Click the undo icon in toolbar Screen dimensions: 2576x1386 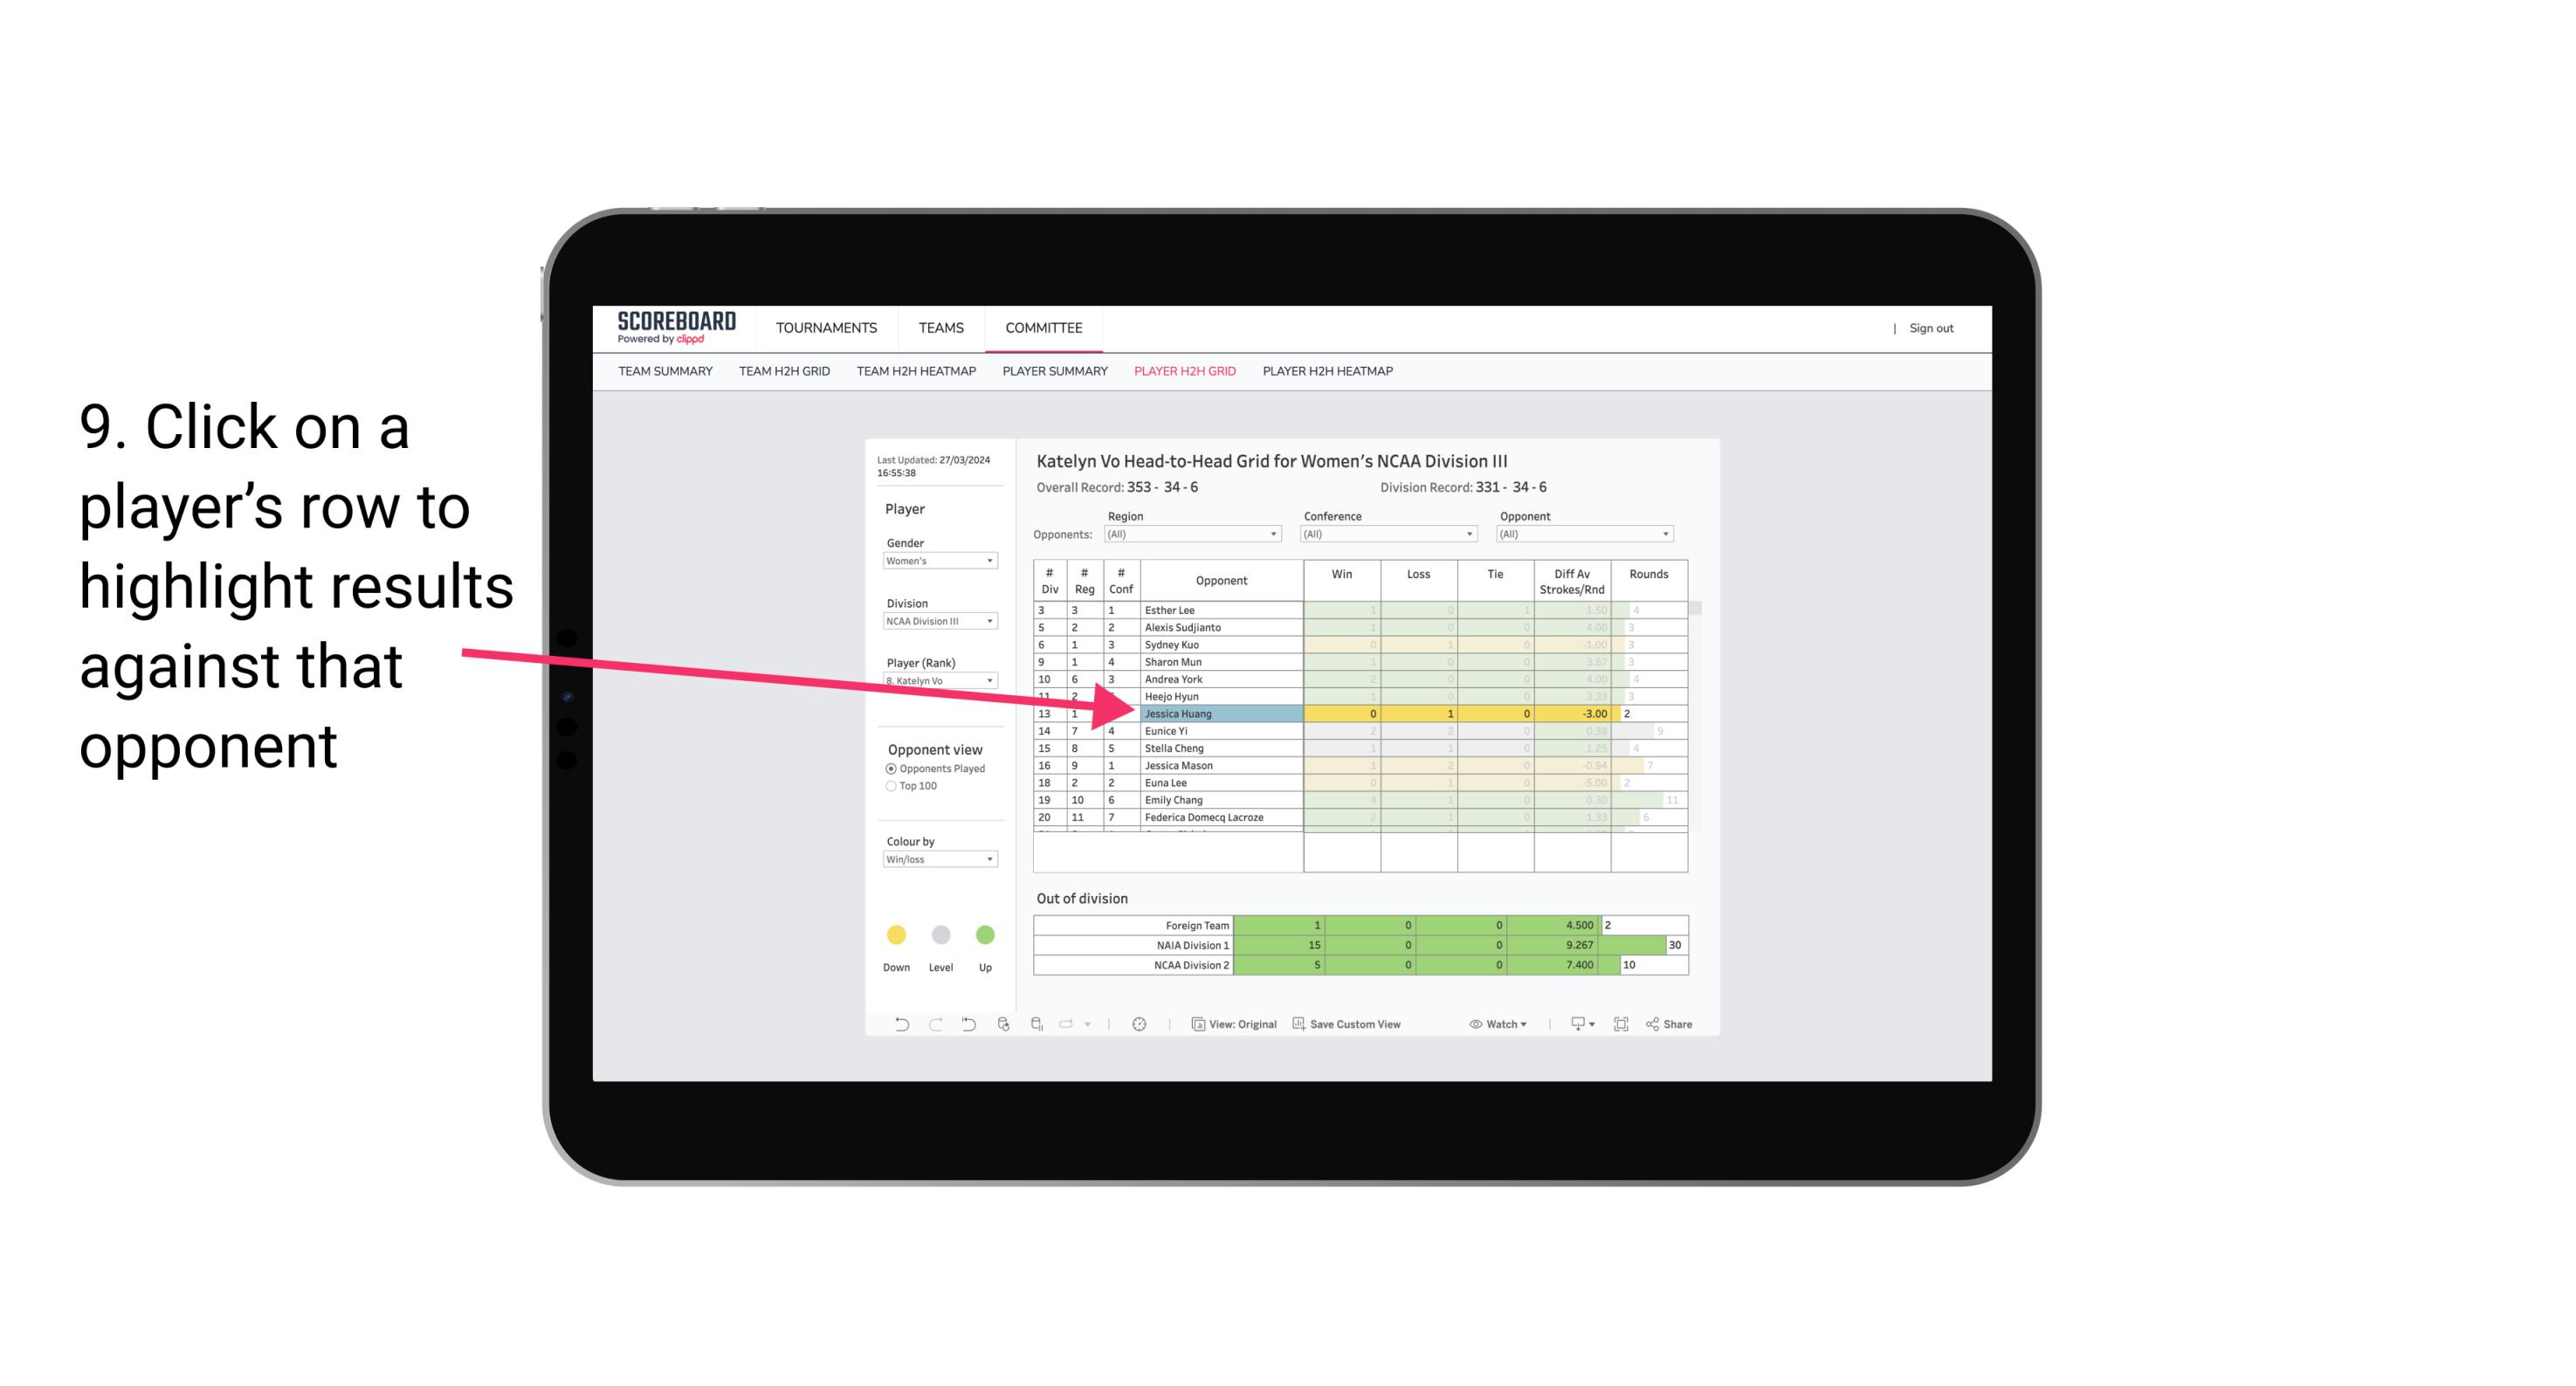[894, 1026]
